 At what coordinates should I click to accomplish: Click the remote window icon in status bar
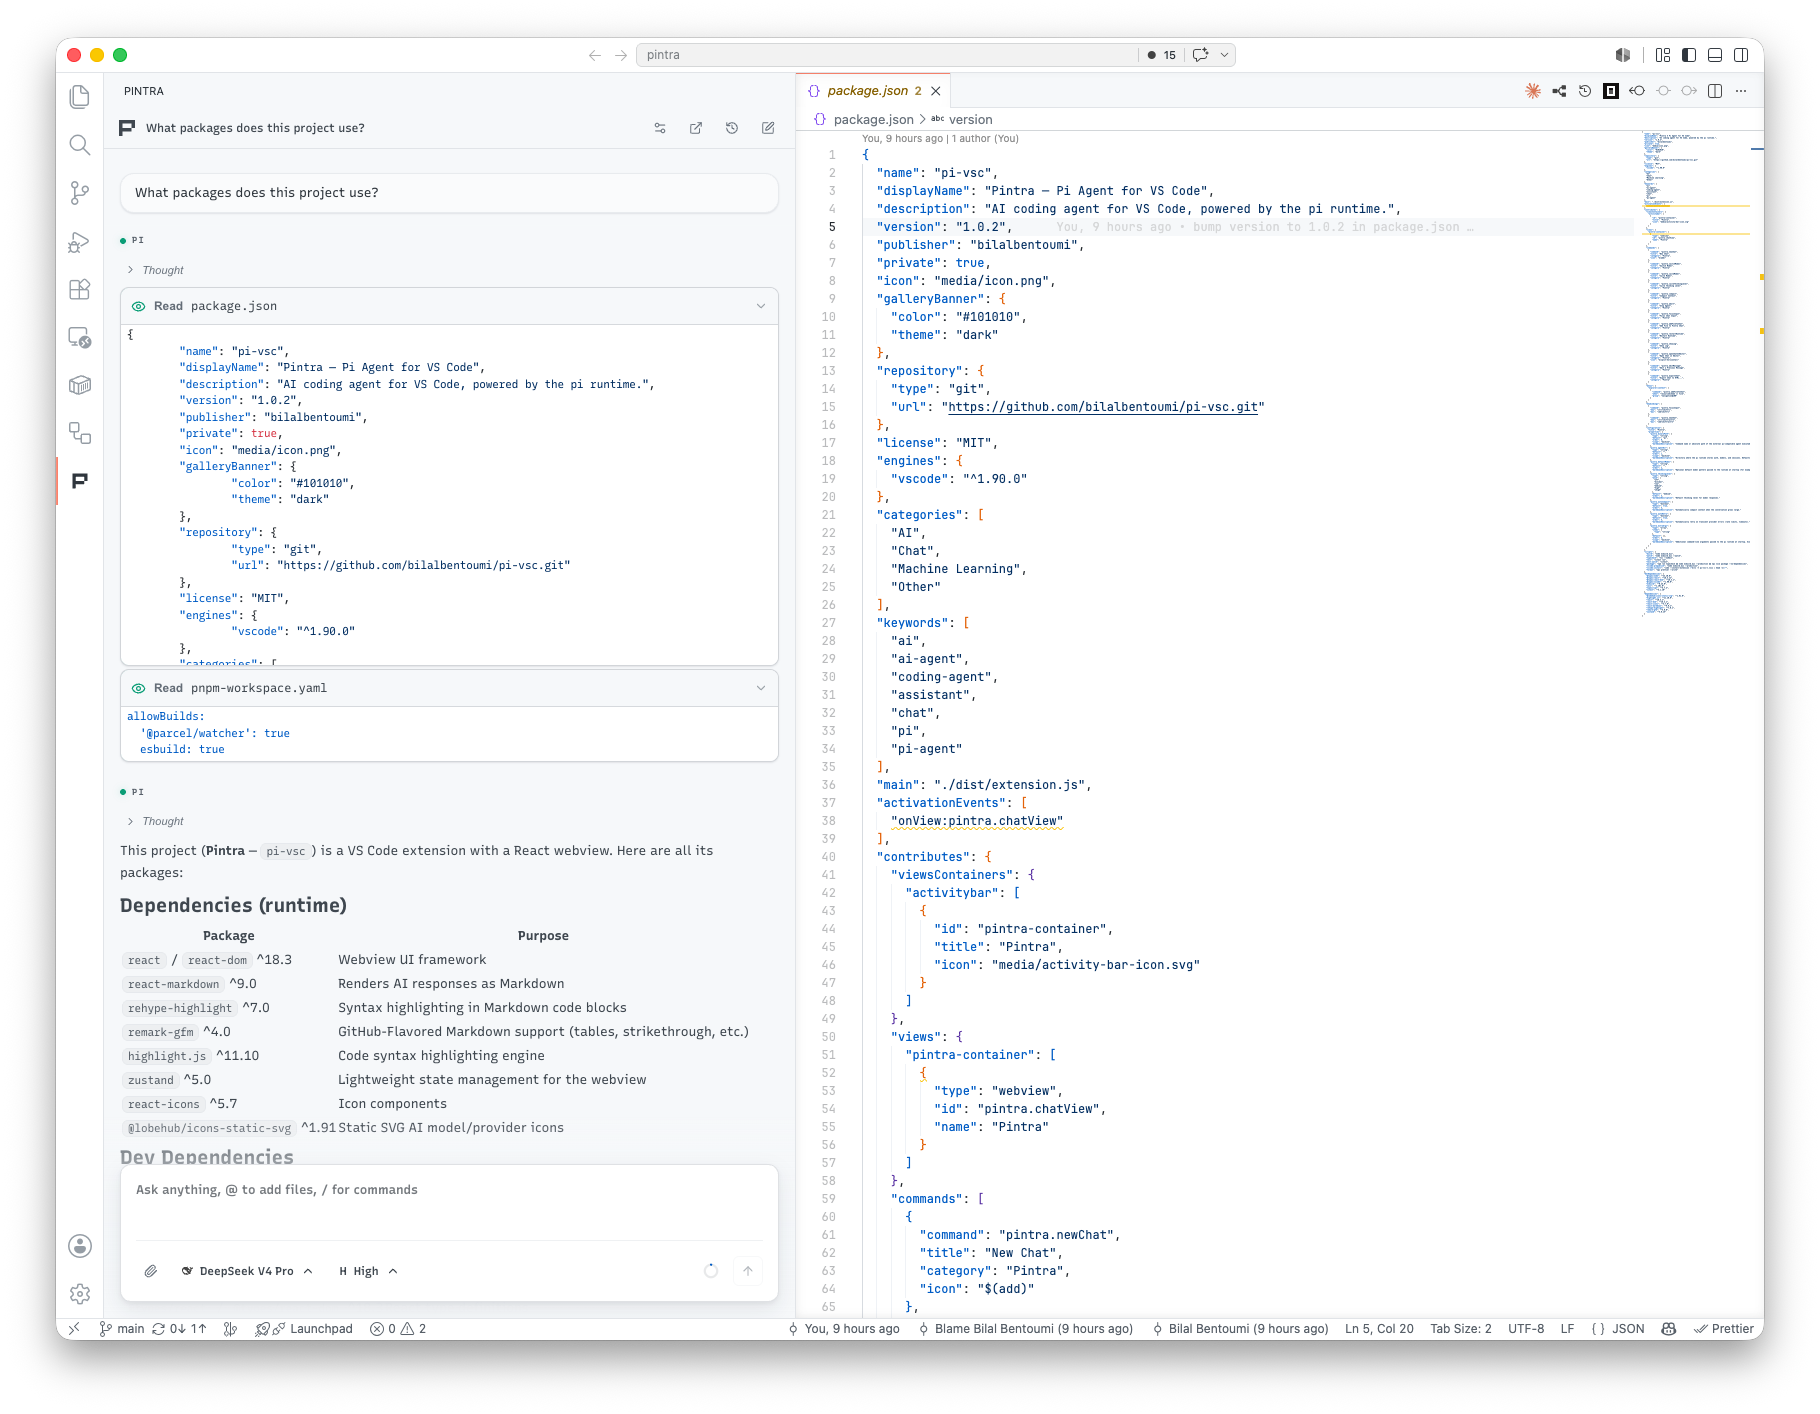tap(73, 1329)
